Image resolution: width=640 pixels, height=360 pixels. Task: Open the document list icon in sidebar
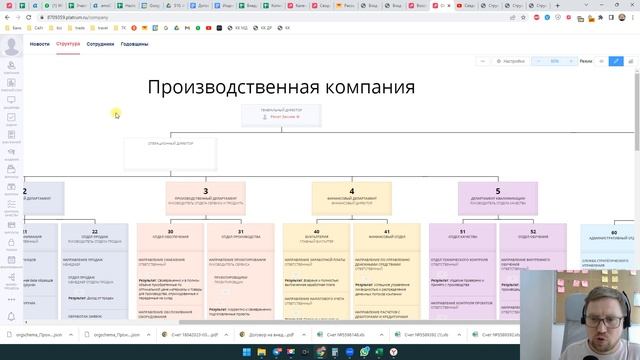[11, 136]
